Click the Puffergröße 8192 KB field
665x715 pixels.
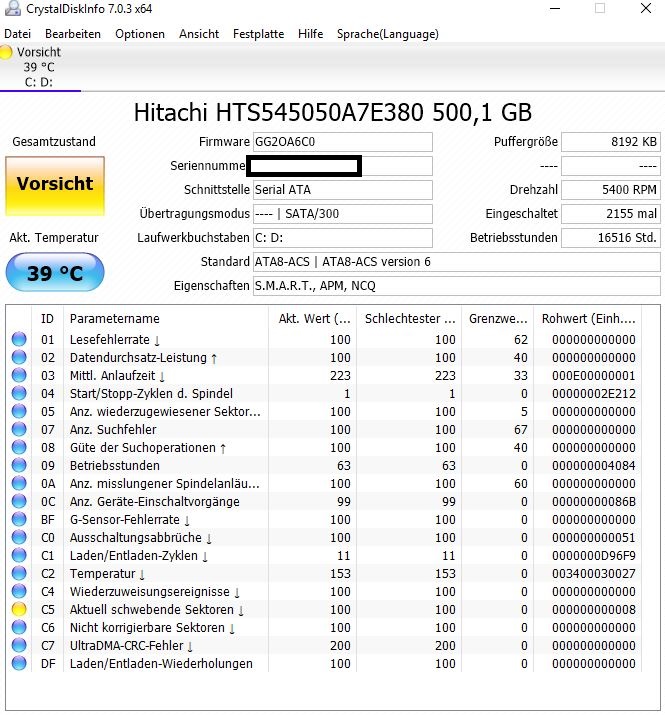611,142
